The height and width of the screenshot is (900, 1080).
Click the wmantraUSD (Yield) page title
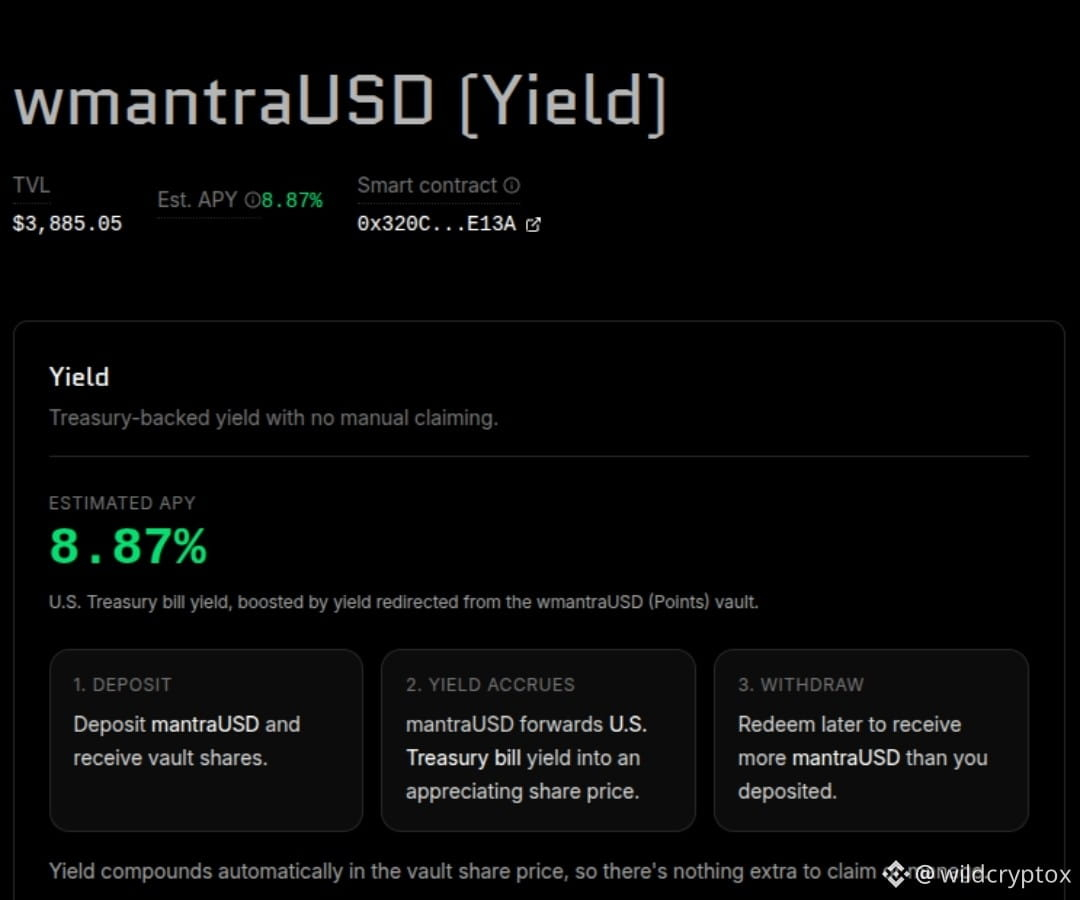(x=341, y=102)
